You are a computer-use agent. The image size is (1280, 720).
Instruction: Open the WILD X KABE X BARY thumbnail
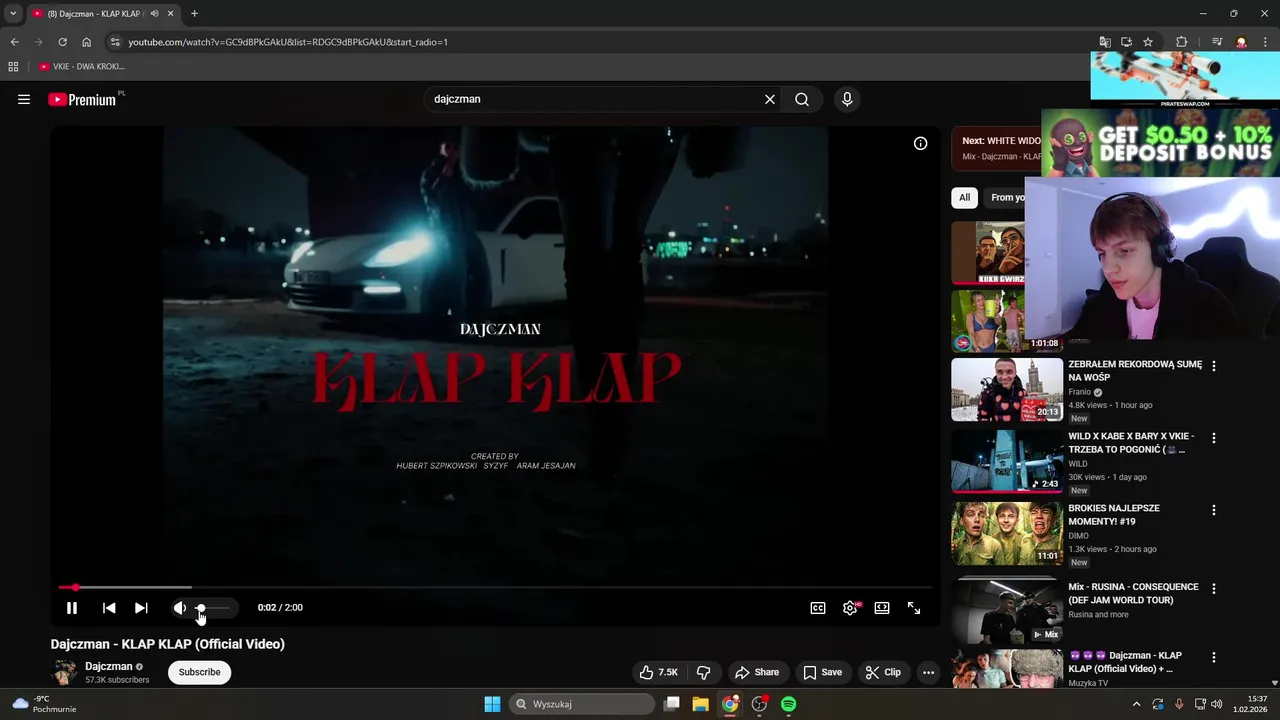(1006, 461)
